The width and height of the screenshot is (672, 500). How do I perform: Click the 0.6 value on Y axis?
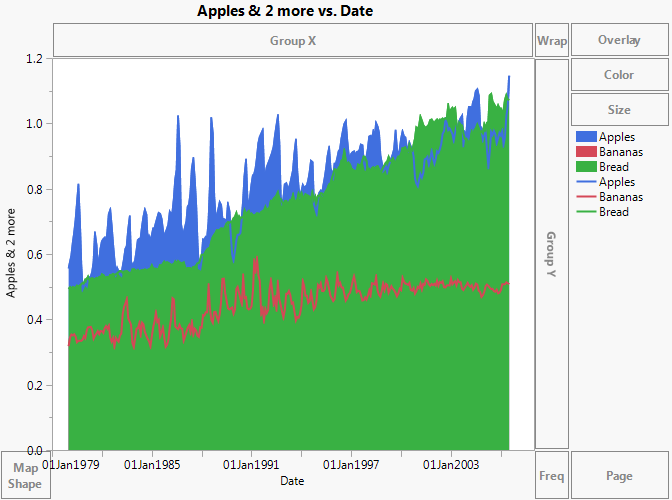point(34,254)
